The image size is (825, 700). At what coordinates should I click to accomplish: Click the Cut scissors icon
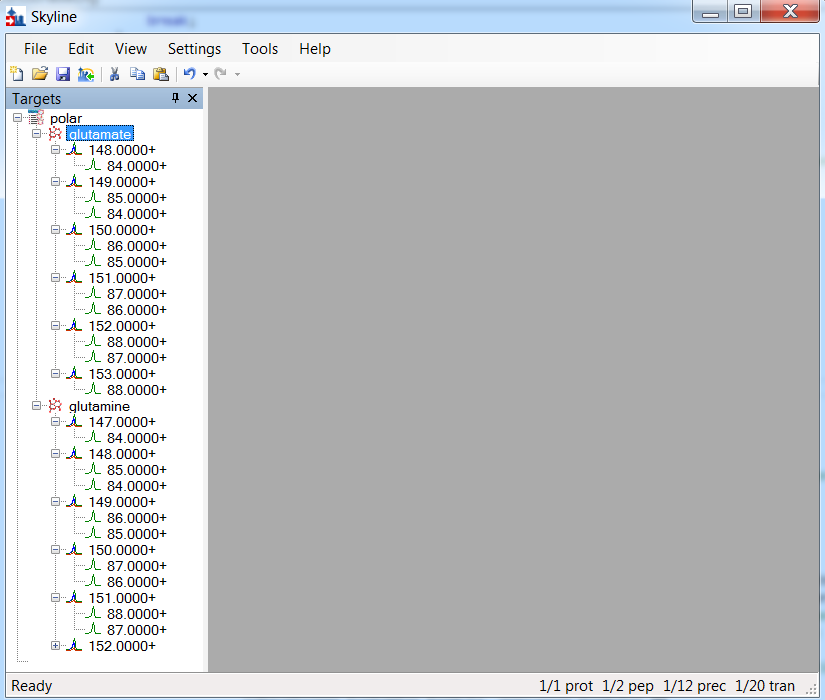pyautogui.click(x=115, y=74)
